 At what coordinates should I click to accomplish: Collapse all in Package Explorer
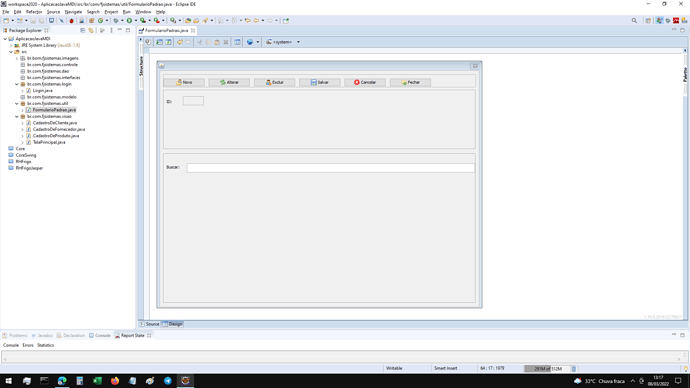click(82, 30)
